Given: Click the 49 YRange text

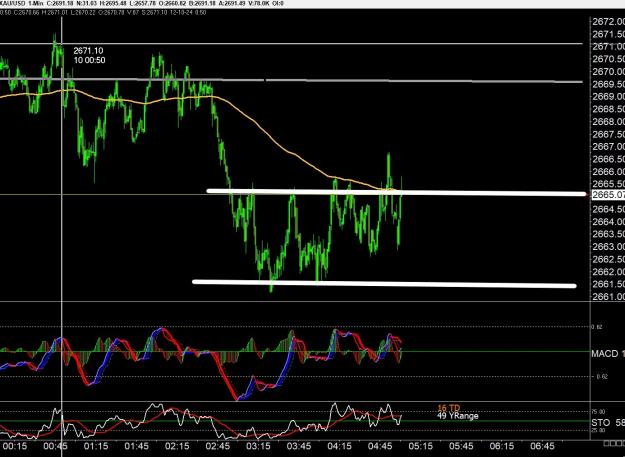Looking at the screenshot, I should [x=457, y=416].
